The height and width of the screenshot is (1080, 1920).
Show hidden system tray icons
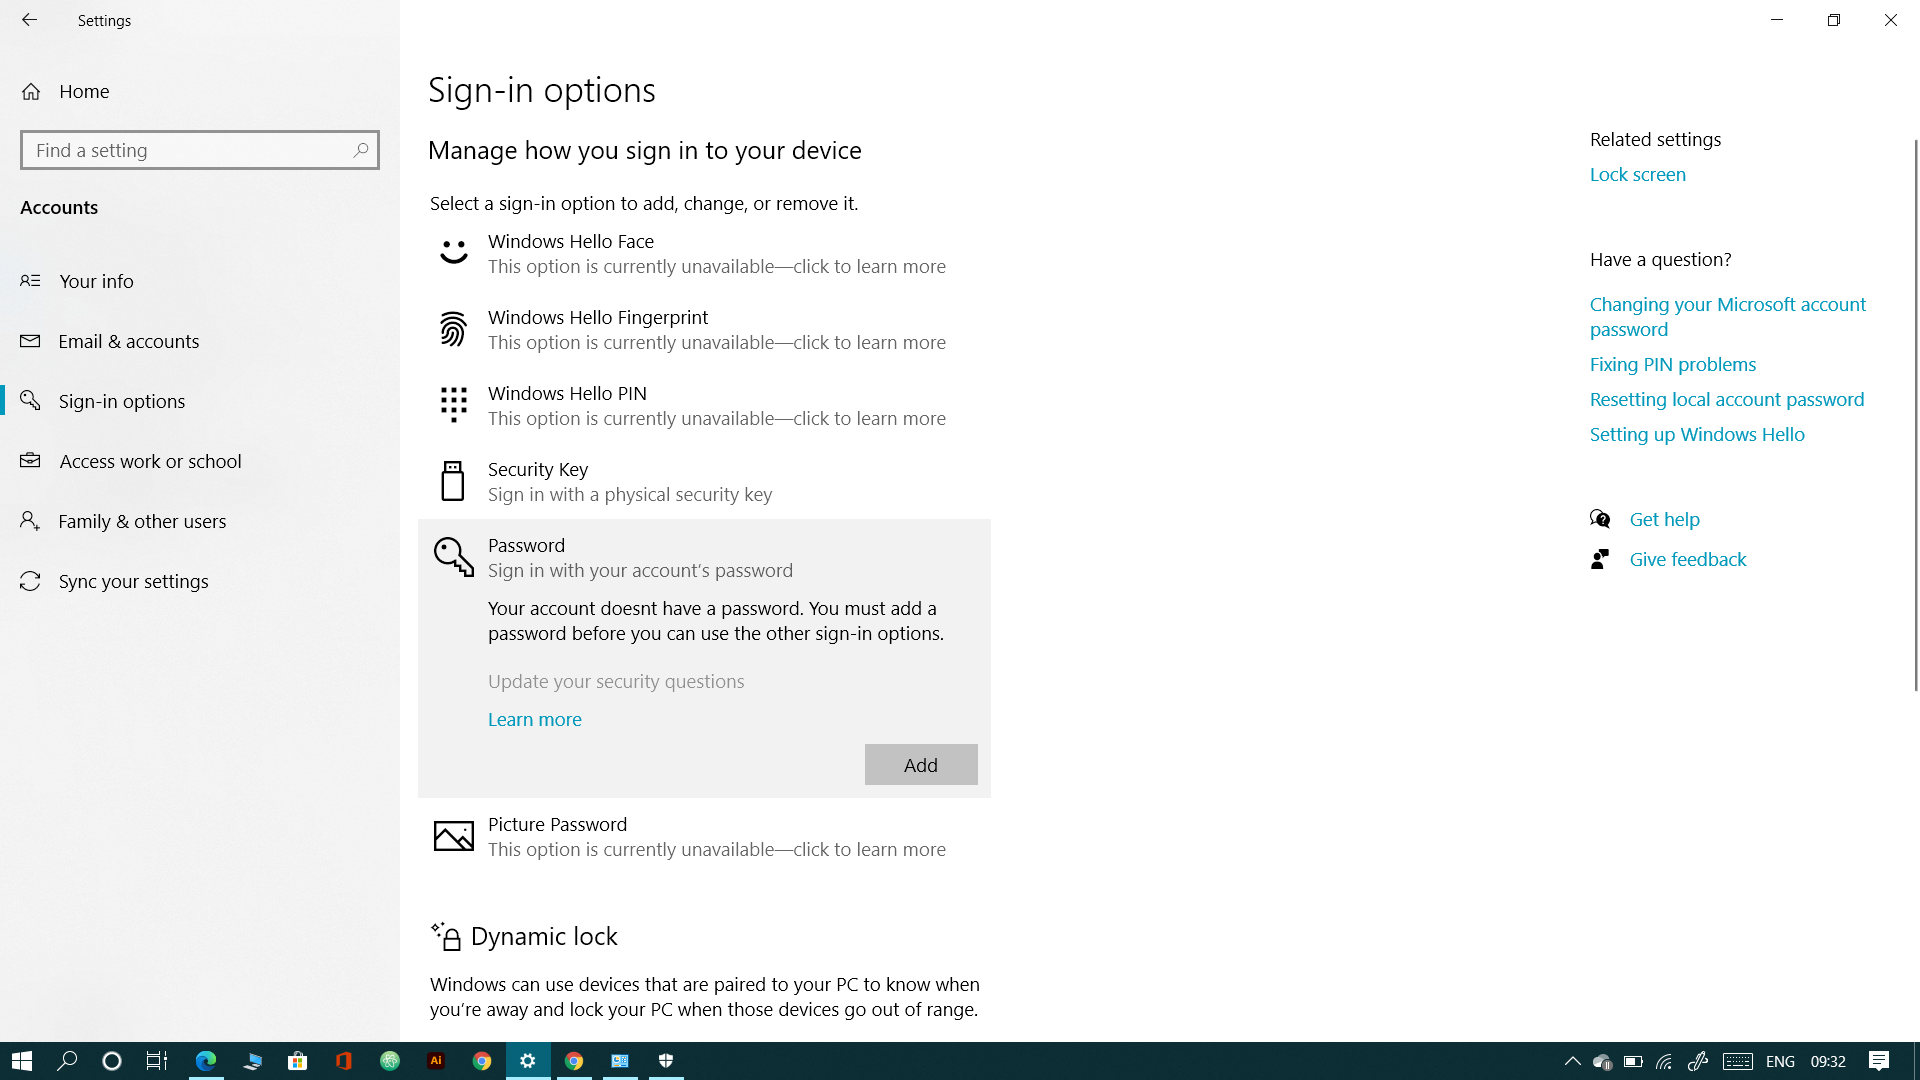click(x=1572, y=1061)
